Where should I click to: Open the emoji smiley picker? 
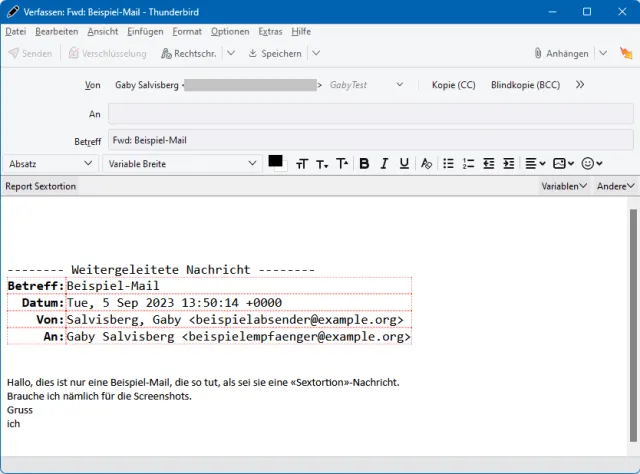592,163
